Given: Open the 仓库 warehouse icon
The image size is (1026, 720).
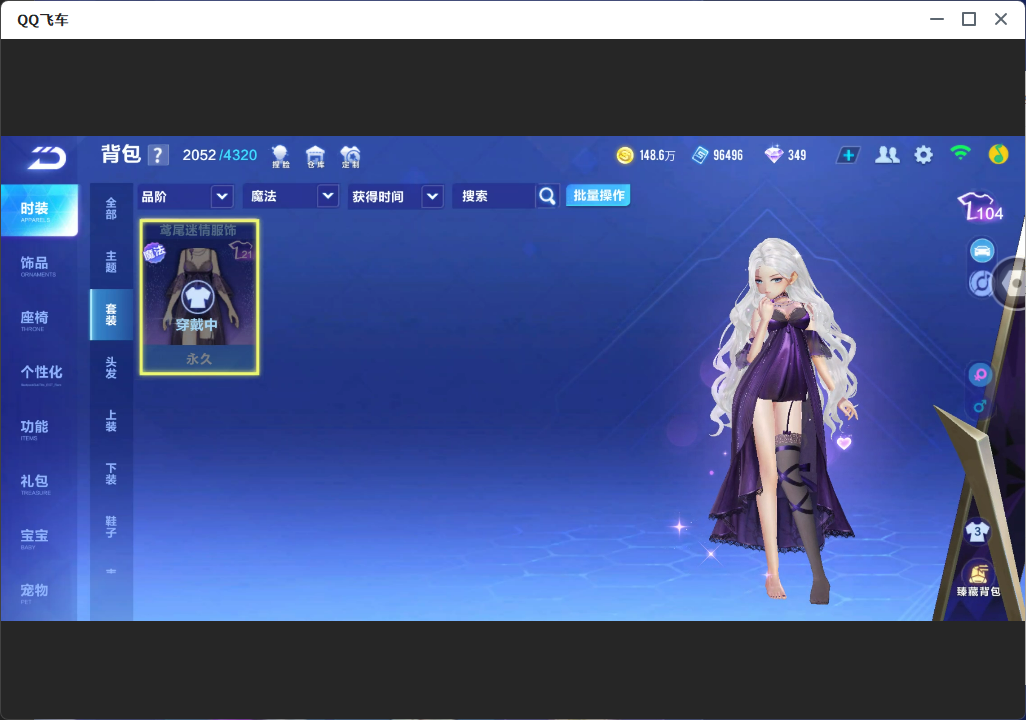Looking at the screenshot, I should tap(315, 156).
